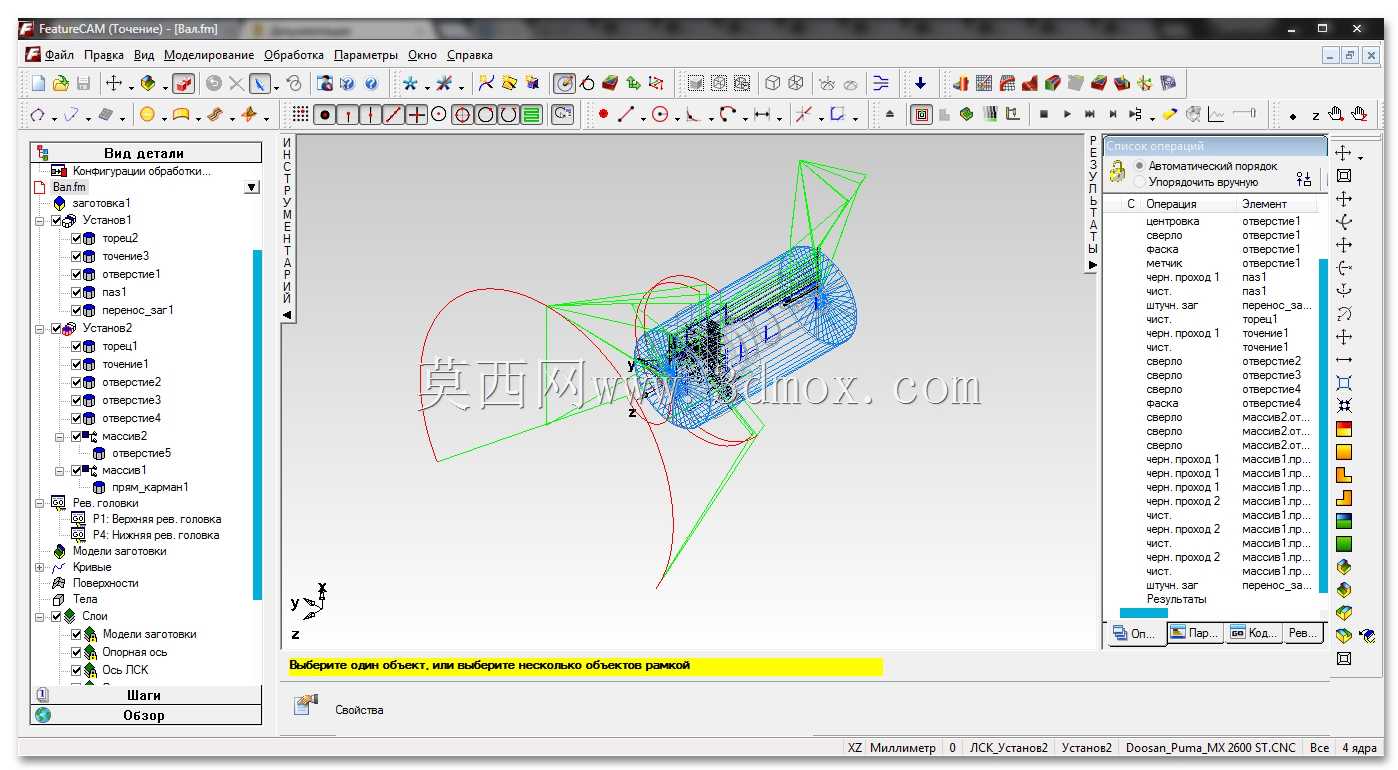Open the Шаги panel button
1398x770 pixels.
click(144, 695)
